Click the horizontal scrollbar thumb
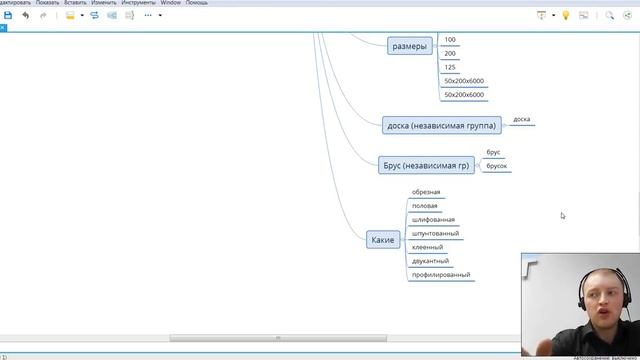 [278, 338]
